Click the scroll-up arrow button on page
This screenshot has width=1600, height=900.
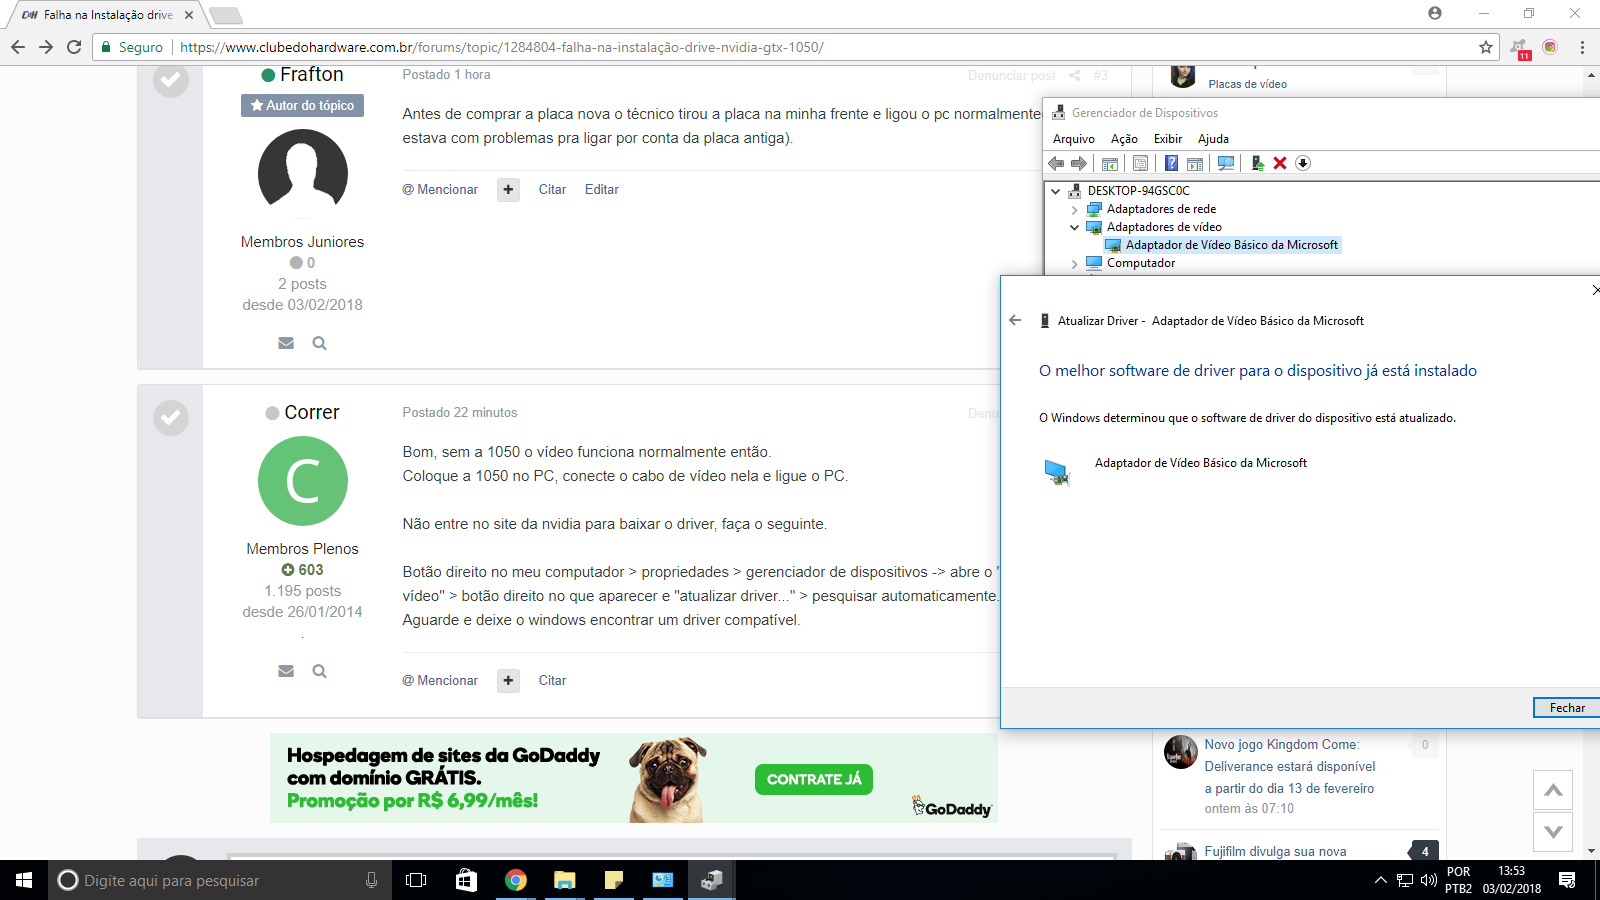pyautogui.click(x=1553, y=790)
